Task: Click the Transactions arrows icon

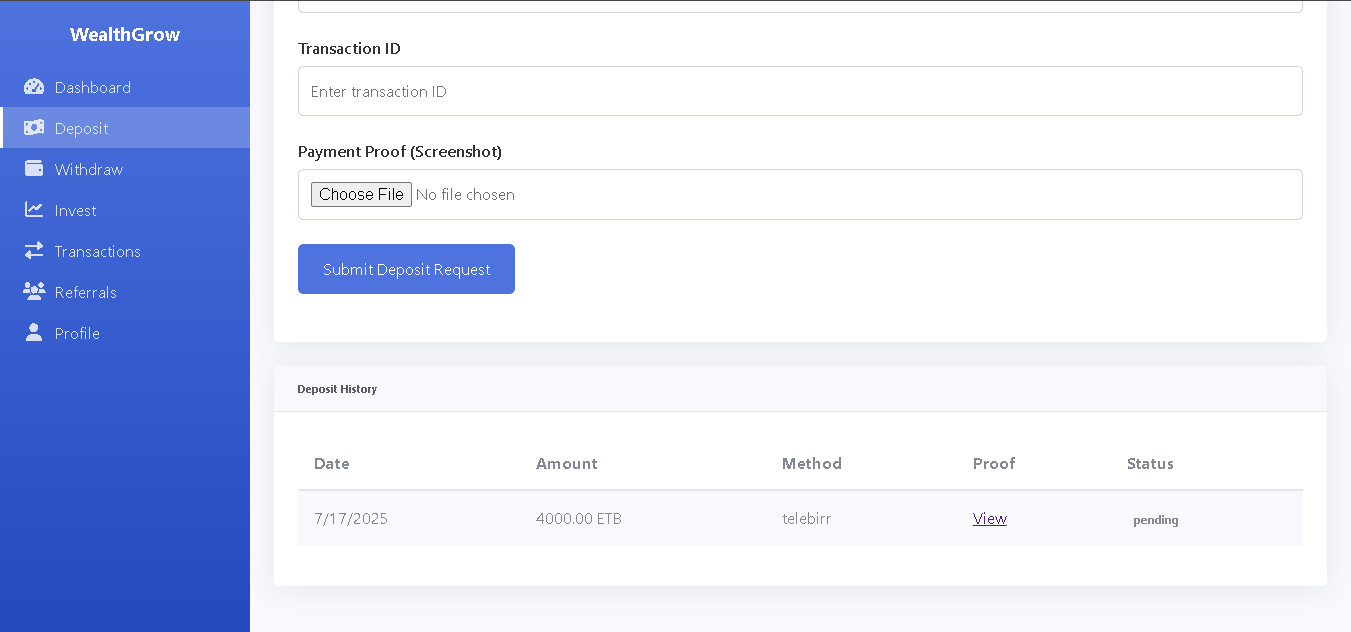Action: tap(34, 251)
